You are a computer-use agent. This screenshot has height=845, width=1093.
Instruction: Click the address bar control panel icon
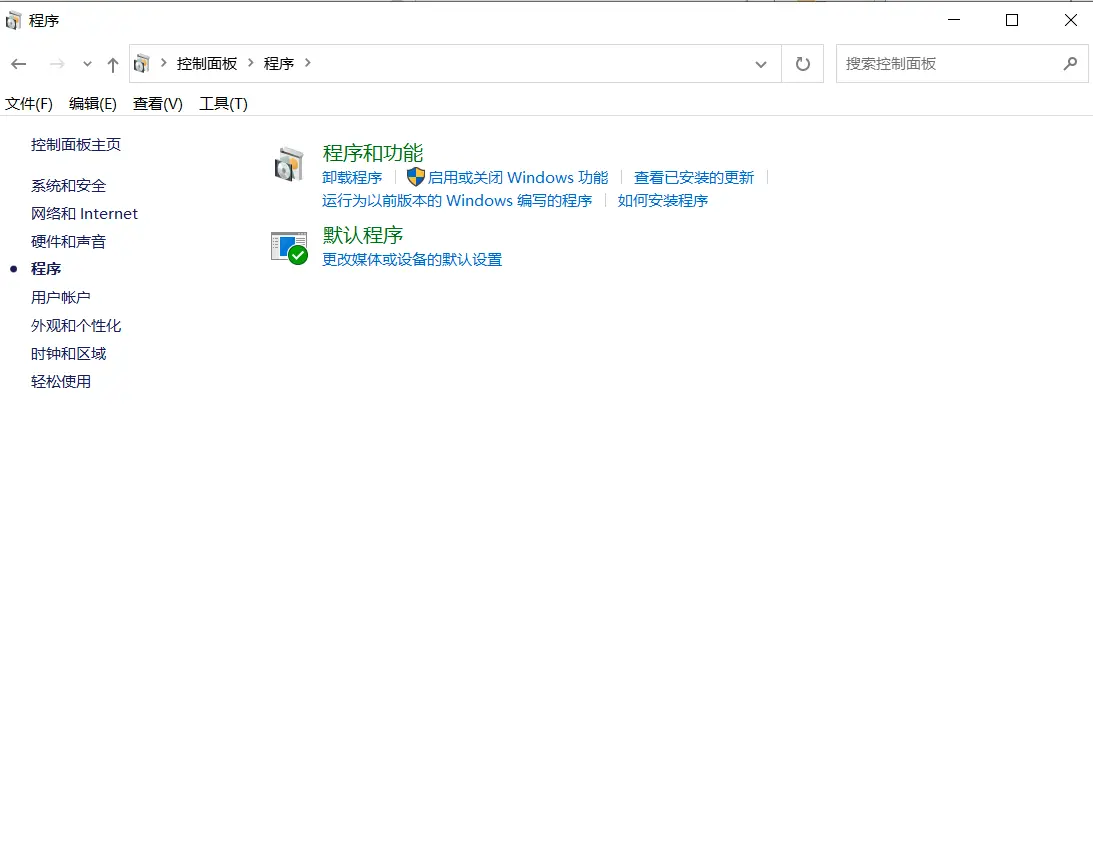pos(142,63)
